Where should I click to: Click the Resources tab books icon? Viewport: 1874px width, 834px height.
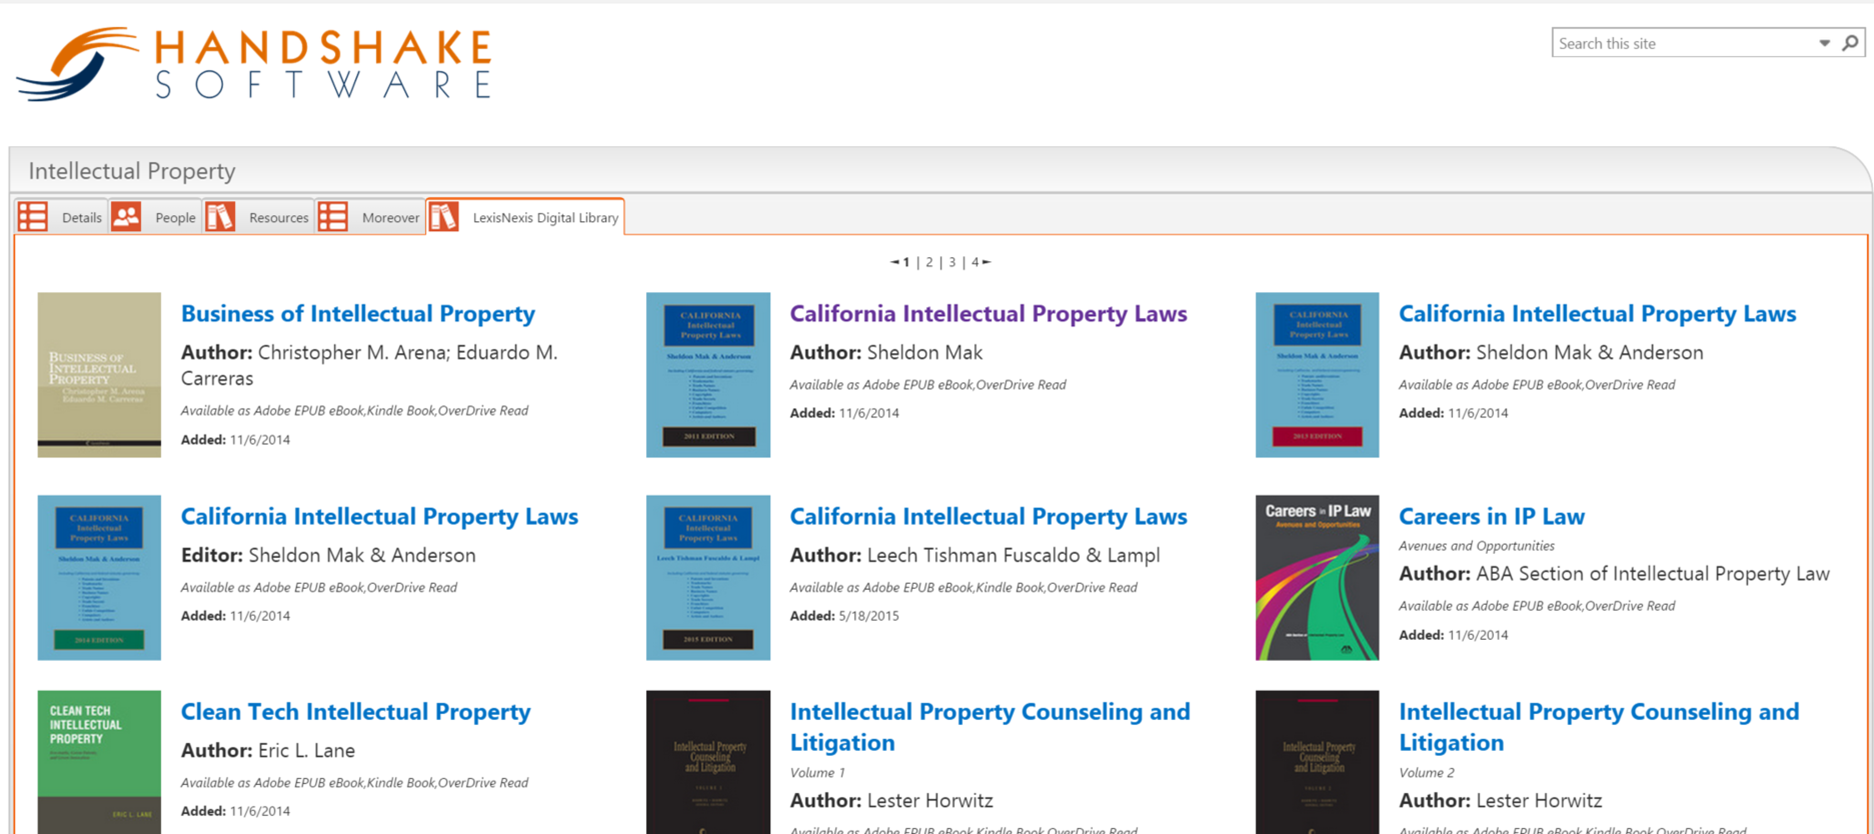[x=220, y=217]
